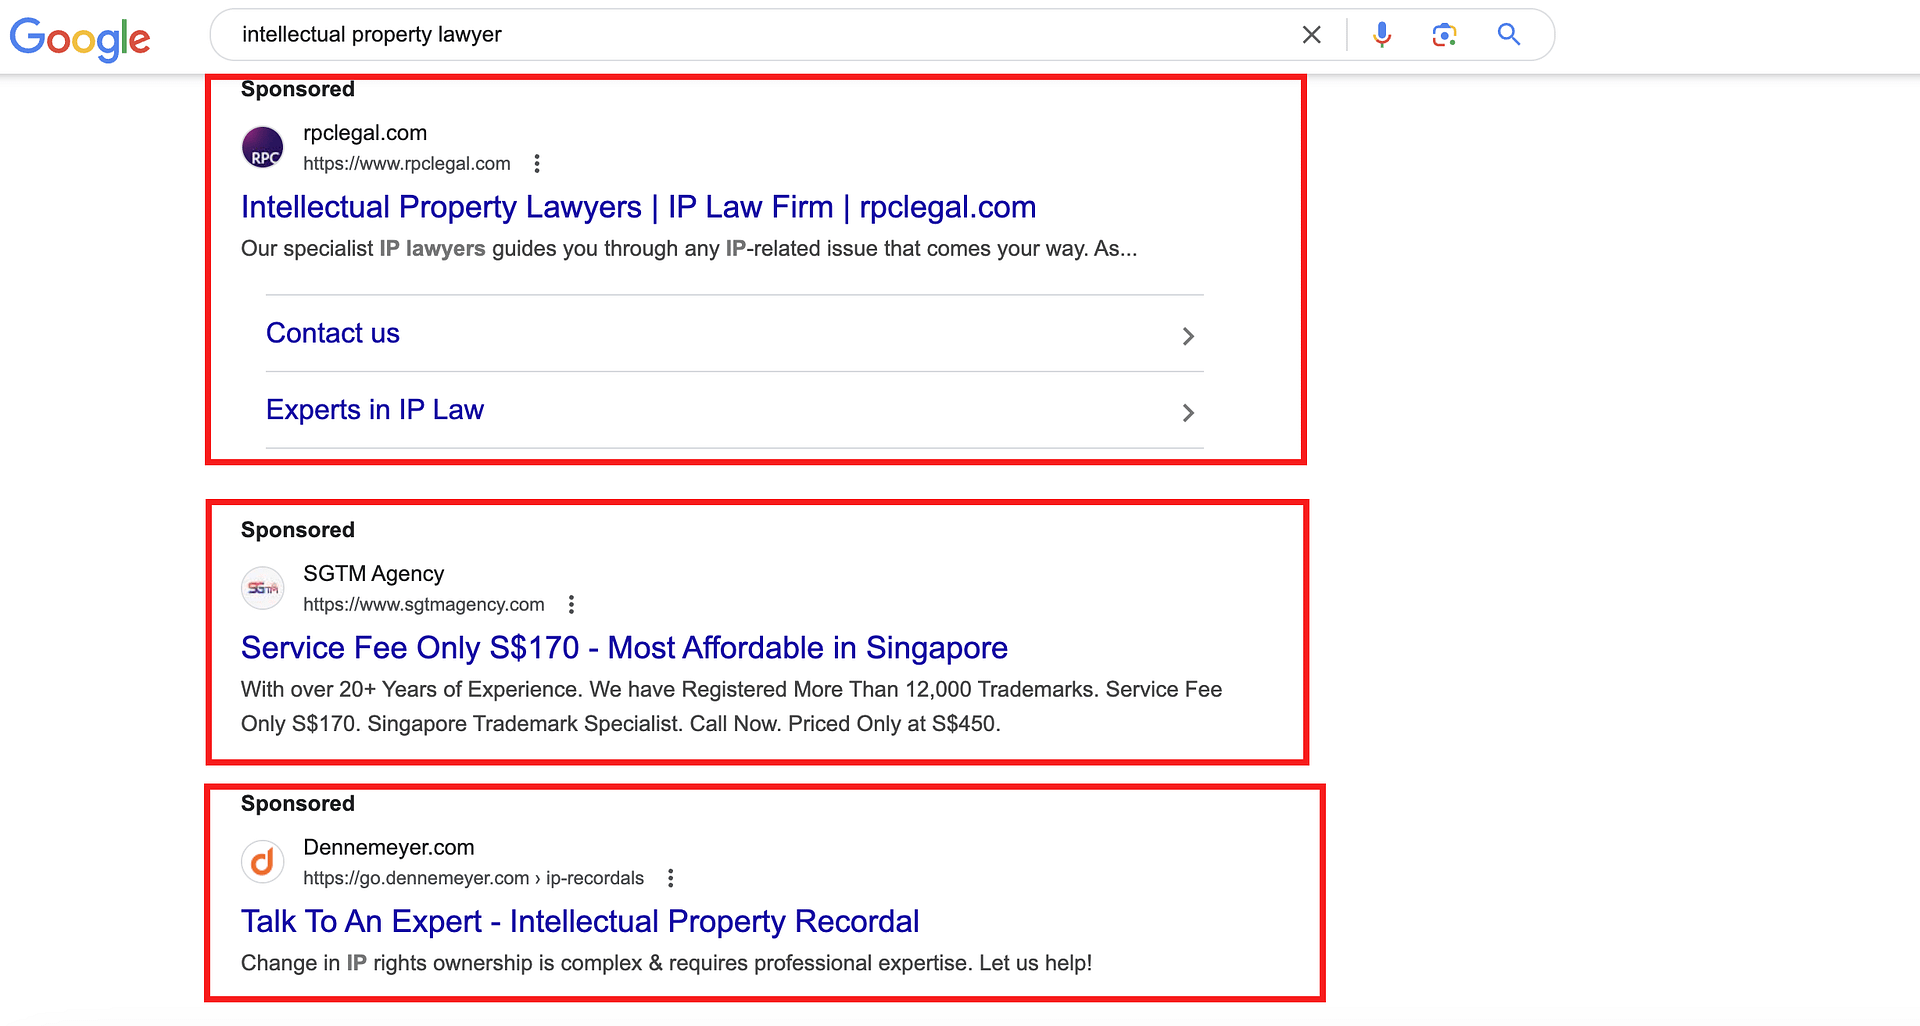
Task: Open the three-dot menu beside sgtmagency.com URL
Action: 571,605
